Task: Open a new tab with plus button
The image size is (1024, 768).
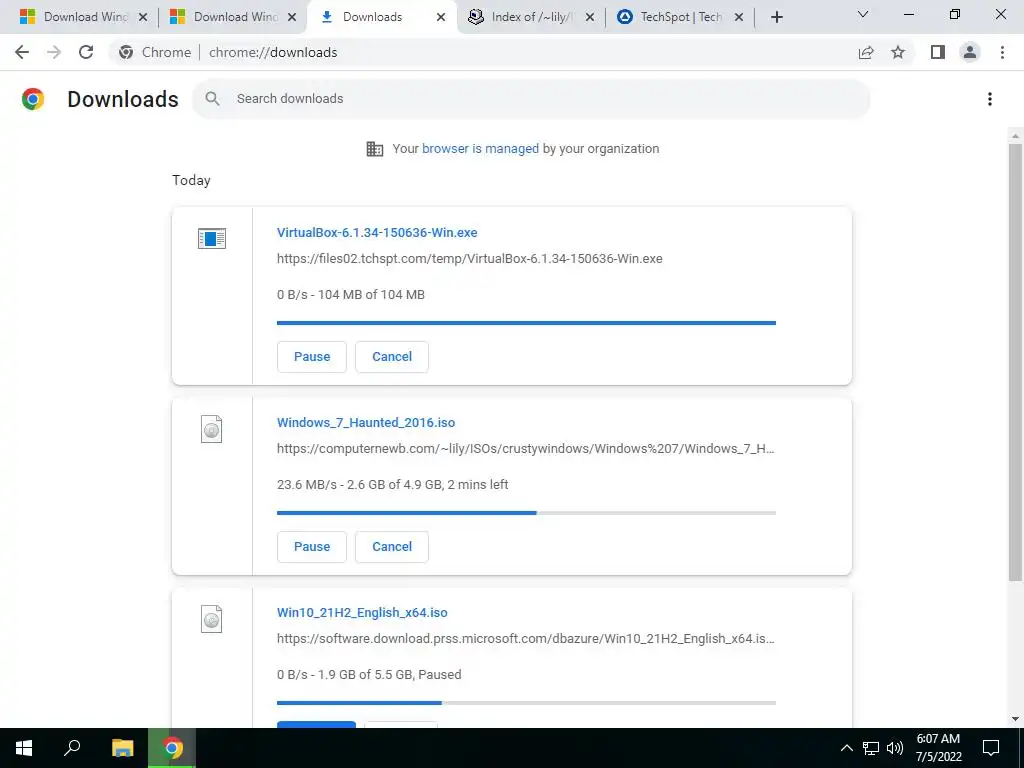Action: (x=776, y=18)
